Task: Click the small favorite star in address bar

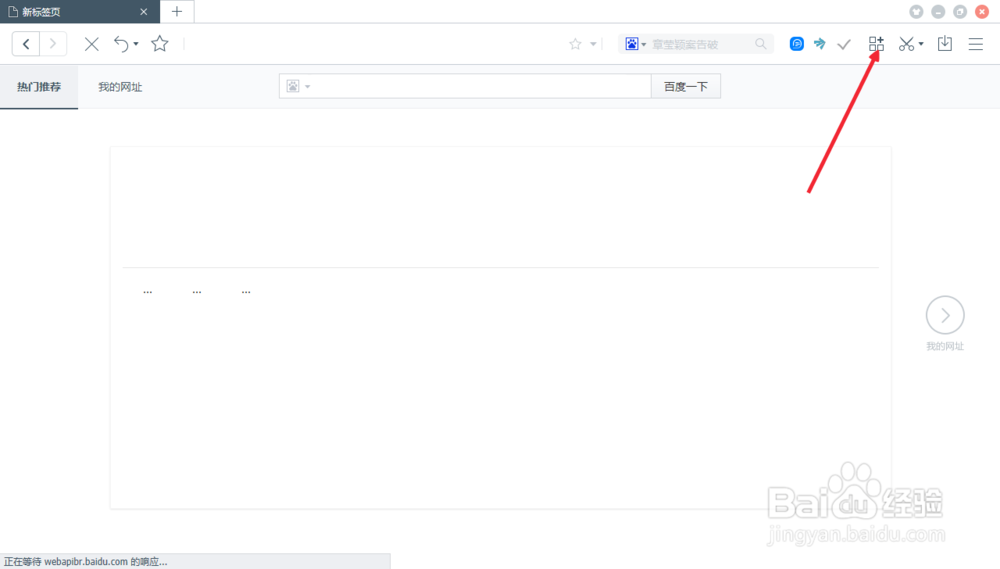Action: point(575,44)
